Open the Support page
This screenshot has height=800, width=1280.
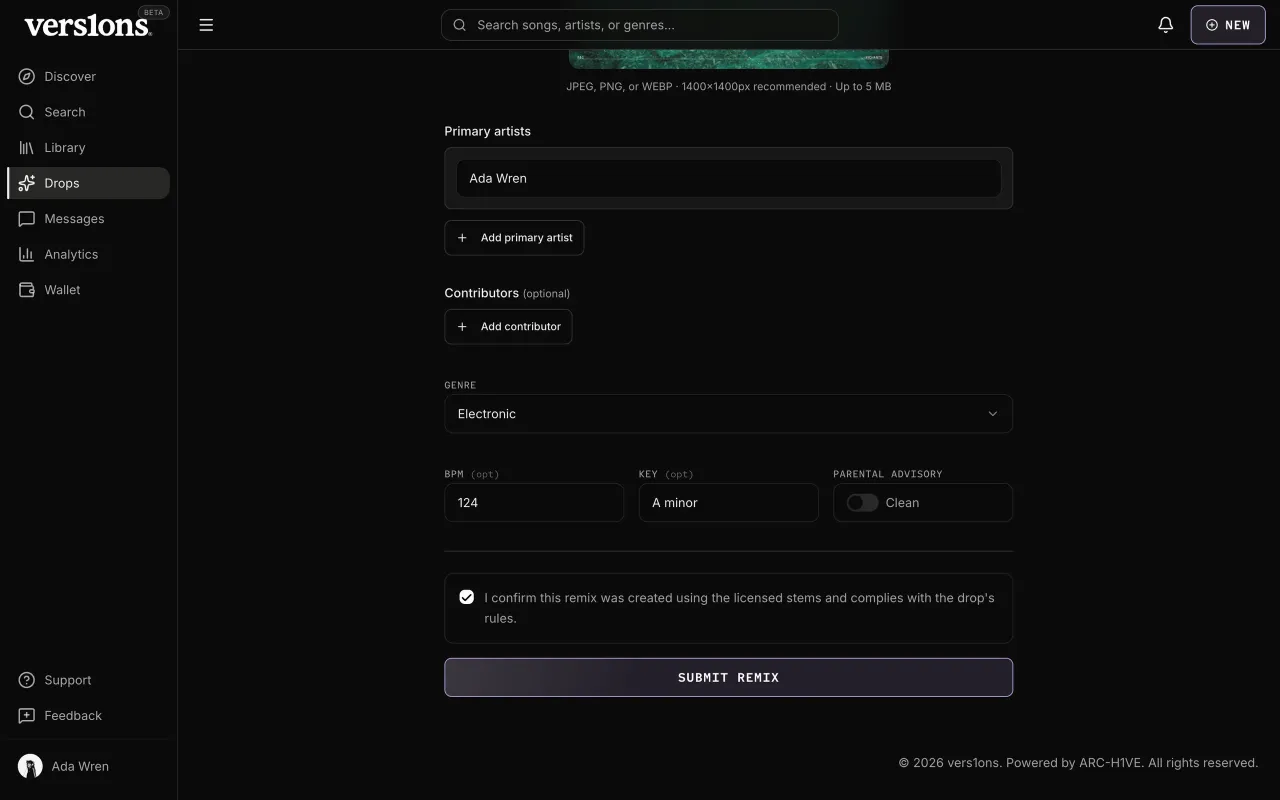88,680
